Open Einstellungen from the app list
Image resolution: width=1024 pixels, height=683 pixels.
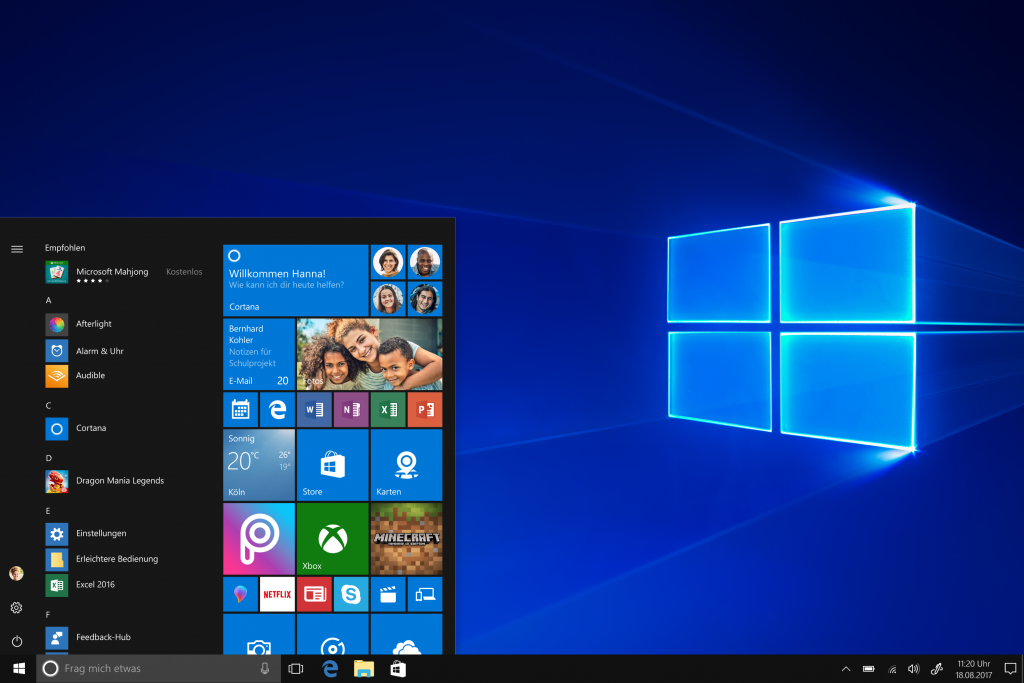pos(101,534)
